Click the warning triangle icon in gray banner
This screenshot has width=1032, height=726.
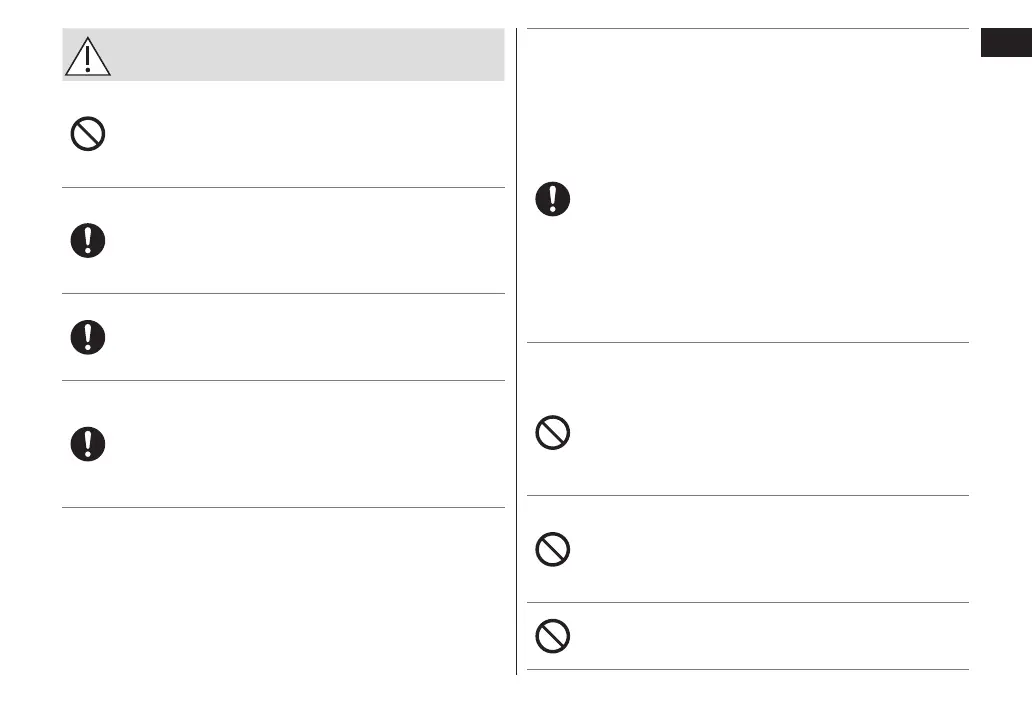click(88, 58)
